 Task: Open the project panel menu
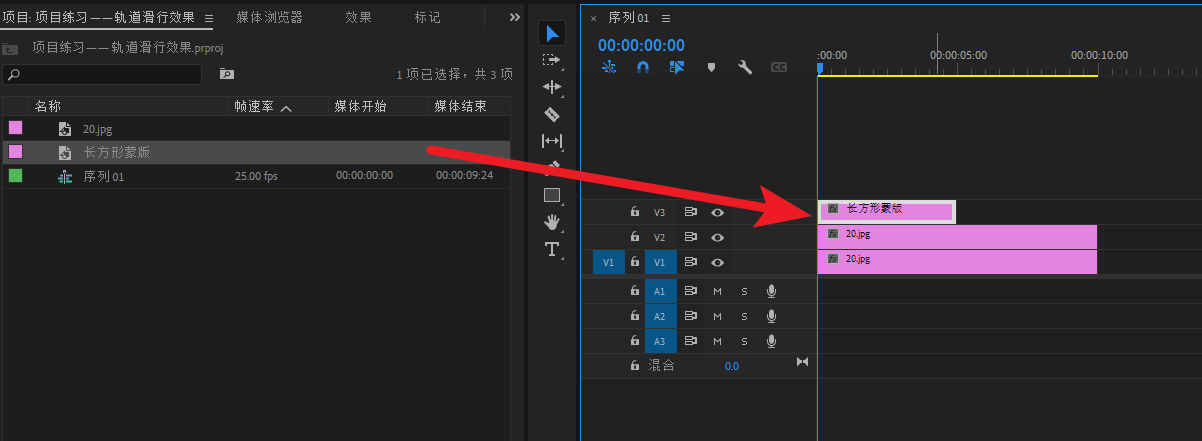pos(208,18)
